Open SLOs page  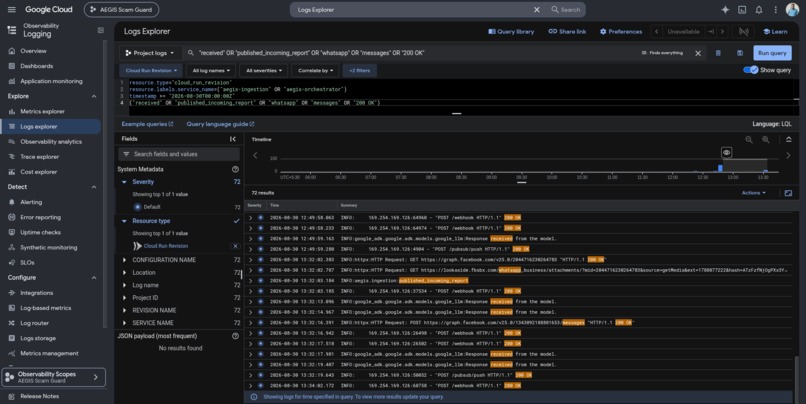pos(27,263)
